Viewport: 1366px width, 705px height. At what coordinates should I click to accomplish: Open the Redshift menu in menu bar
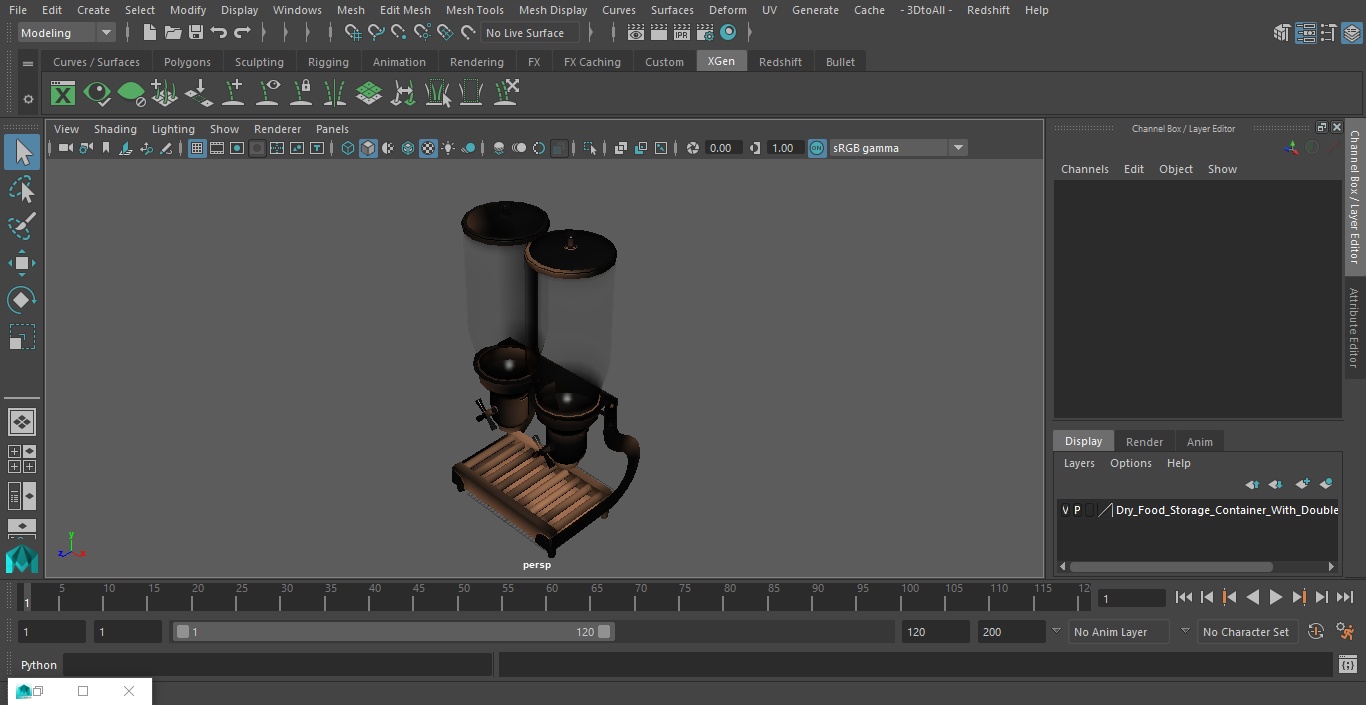point(988,10)
